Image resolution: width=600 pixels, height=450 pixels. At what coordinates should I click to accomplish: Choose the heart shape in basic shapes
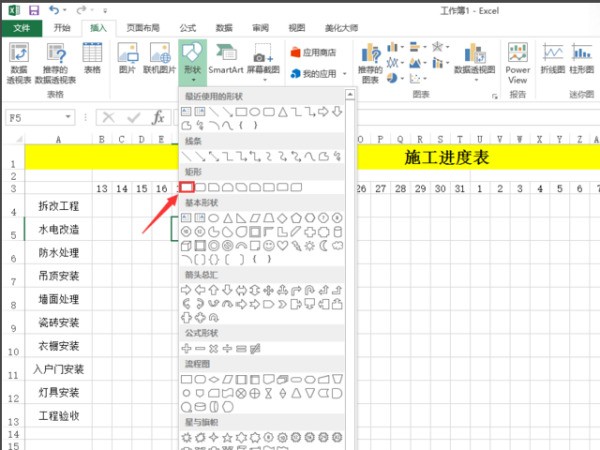[283, 245]
